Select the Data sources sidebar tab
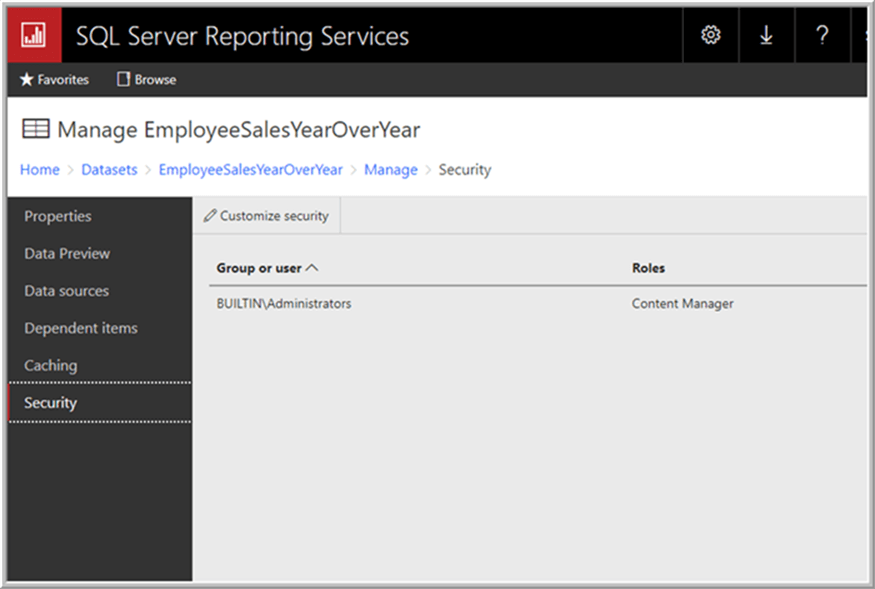The width and height of the screenshot is (875, 589). [100, 291]
